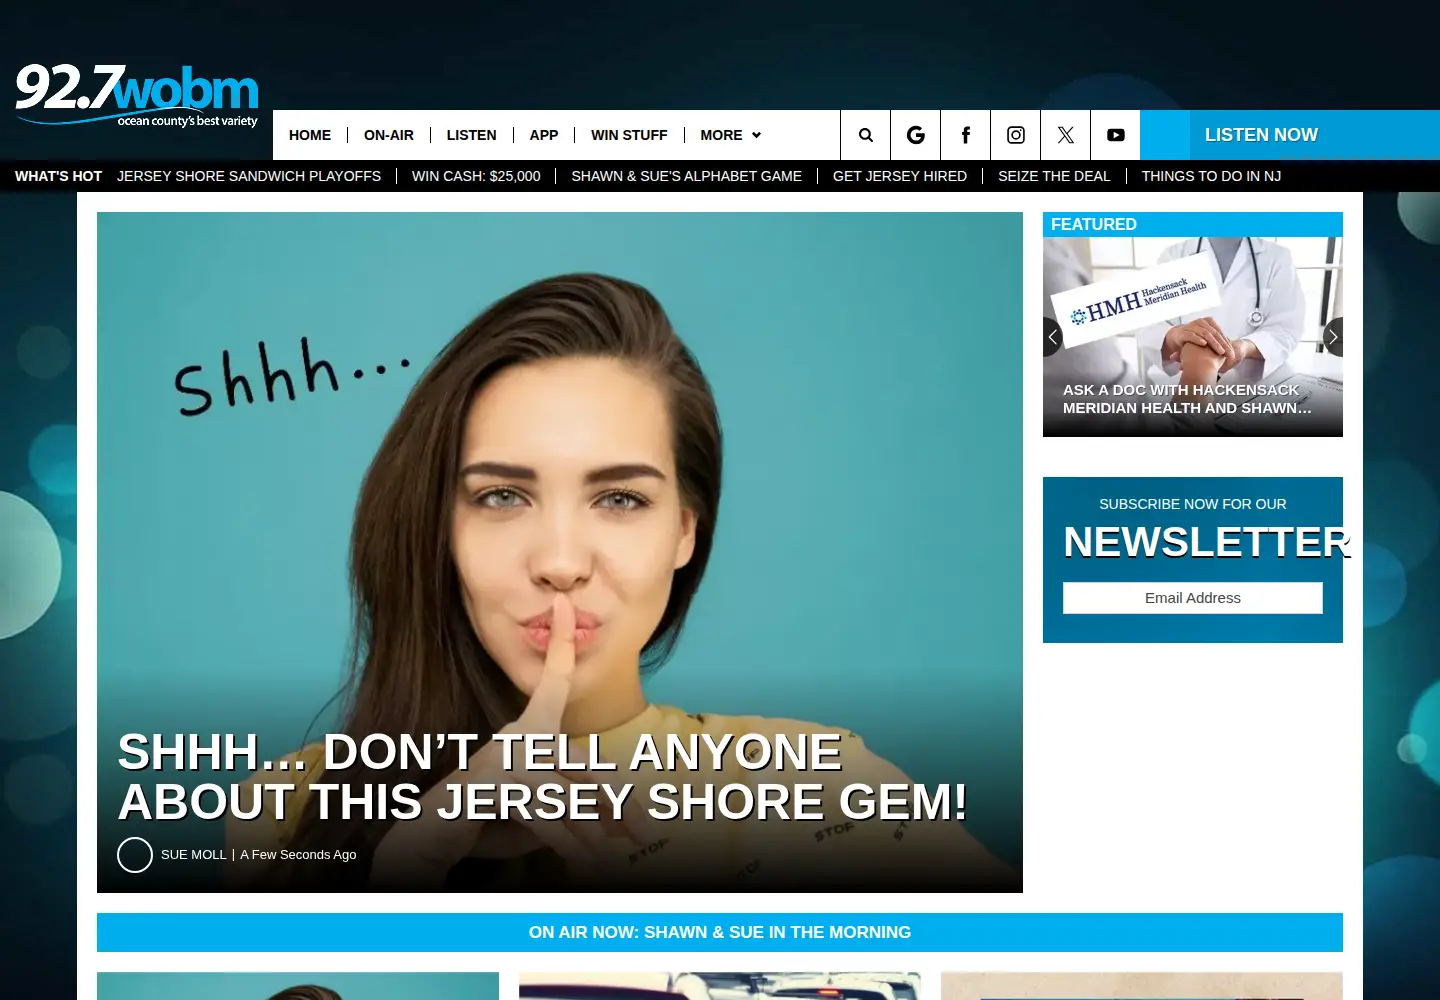Click On Air Now Shawn & Sue banner
Screen dimensions: 1440x1000
pos(720,932)
